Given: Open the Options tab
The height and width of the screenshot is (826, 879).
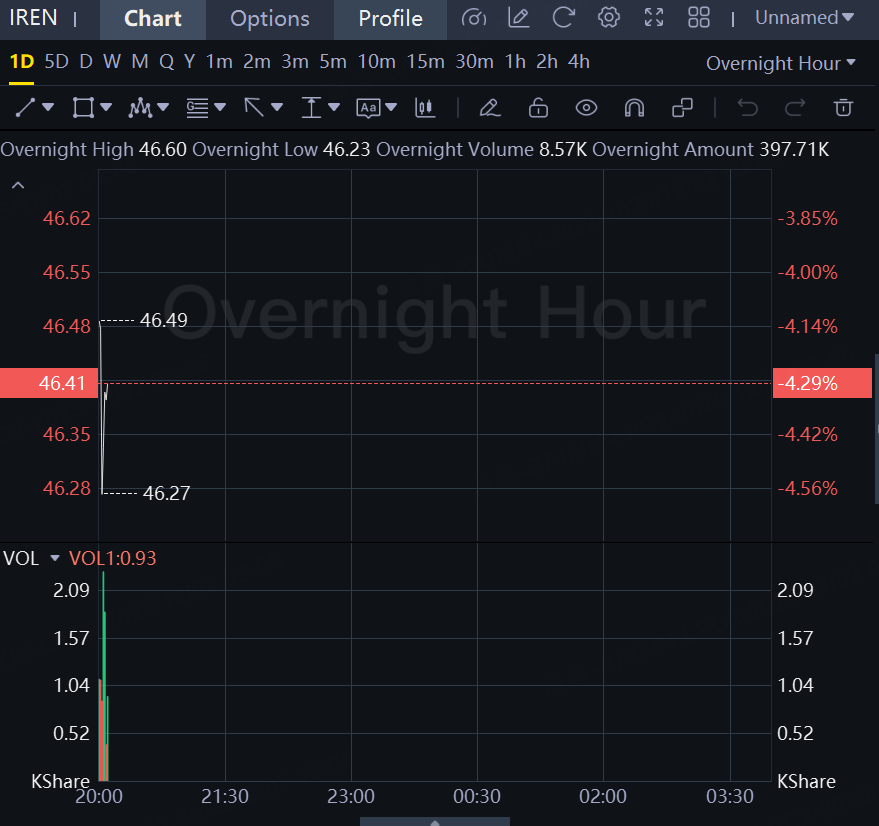Looking at the screenshot, I should [270, 19].
